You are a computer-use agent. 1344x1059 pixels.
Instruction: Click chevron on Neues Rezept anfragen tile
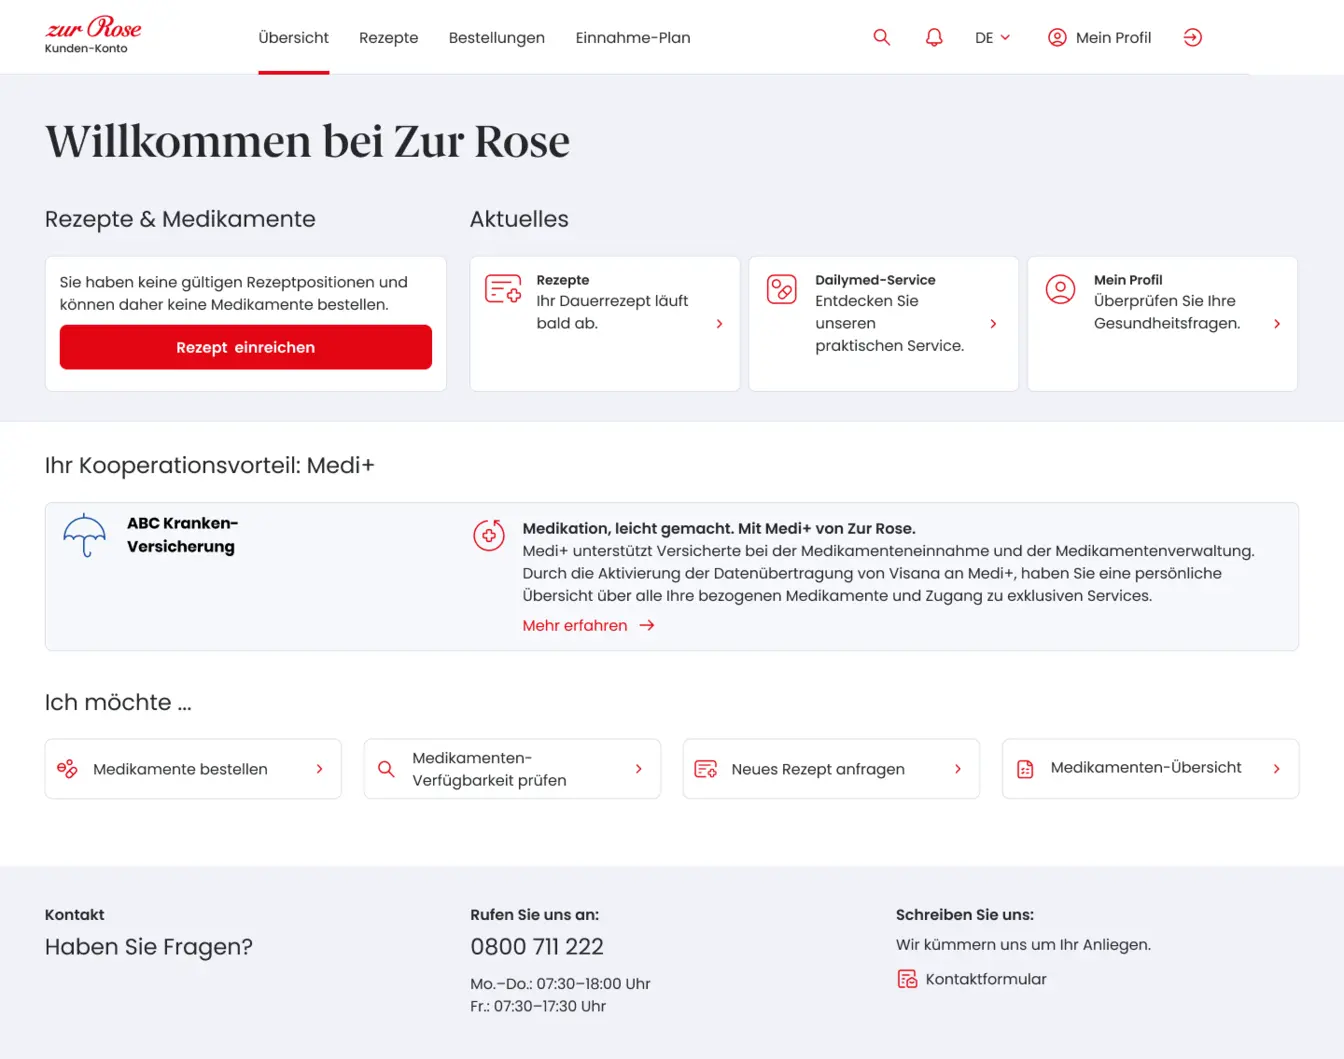[958, 769]
